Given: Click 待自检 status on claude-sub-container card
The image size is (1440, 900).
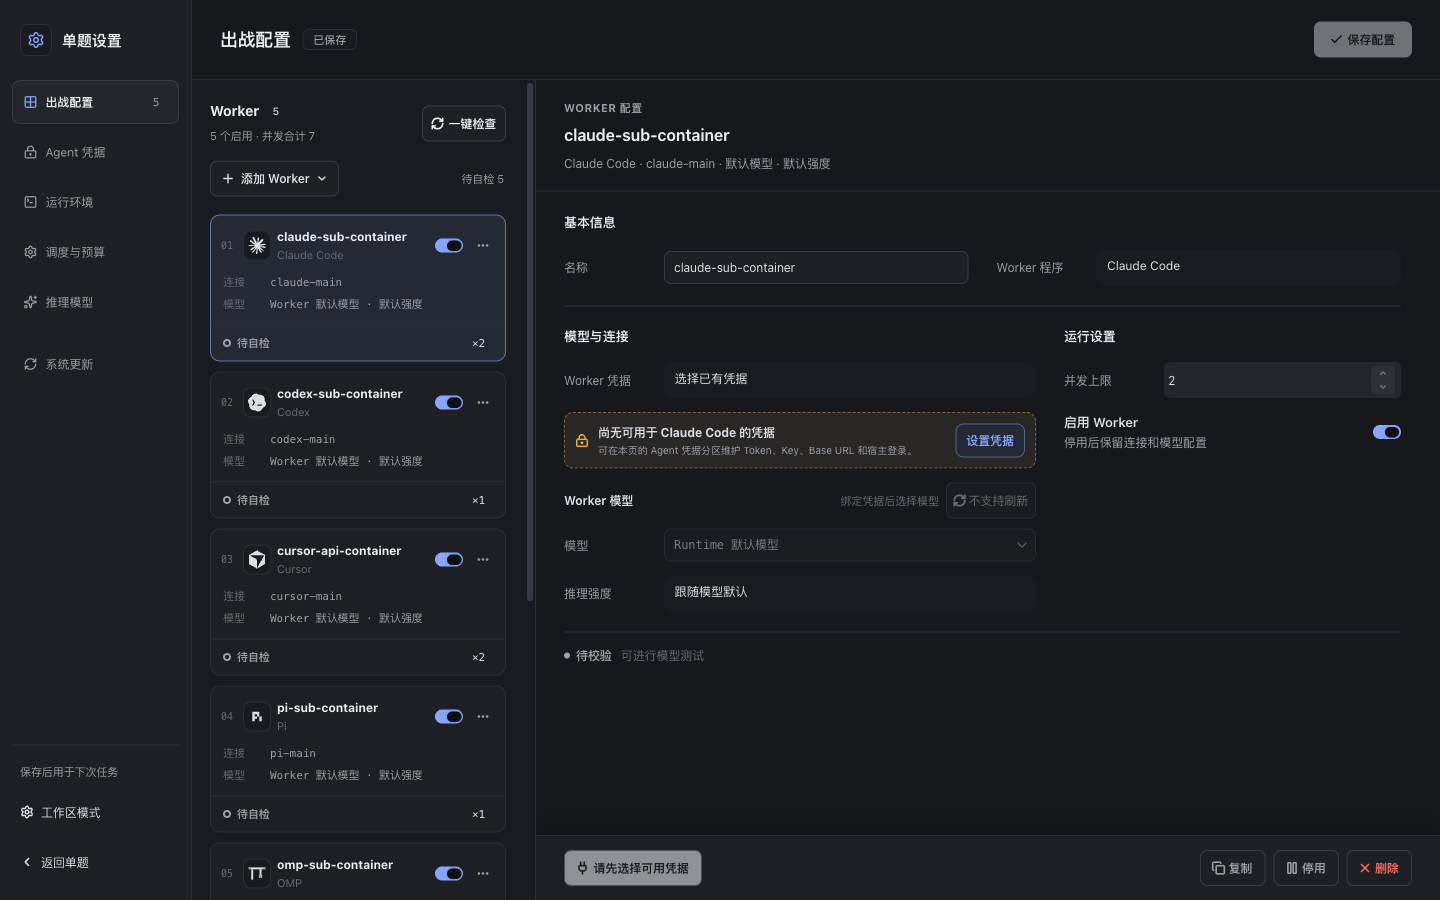Looking at the screenshot, I should (x=246, y=343).
